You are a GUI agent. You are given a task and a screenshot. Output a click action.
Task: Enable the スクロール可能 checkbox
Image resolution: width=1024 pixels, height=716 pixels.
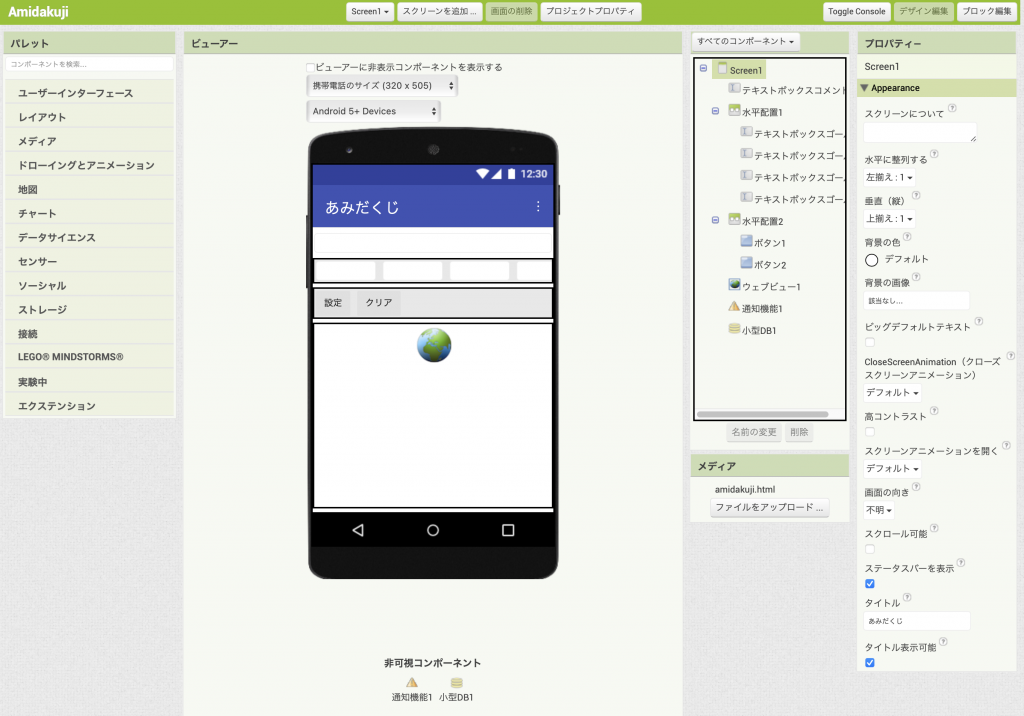click(x=870, y=548)
